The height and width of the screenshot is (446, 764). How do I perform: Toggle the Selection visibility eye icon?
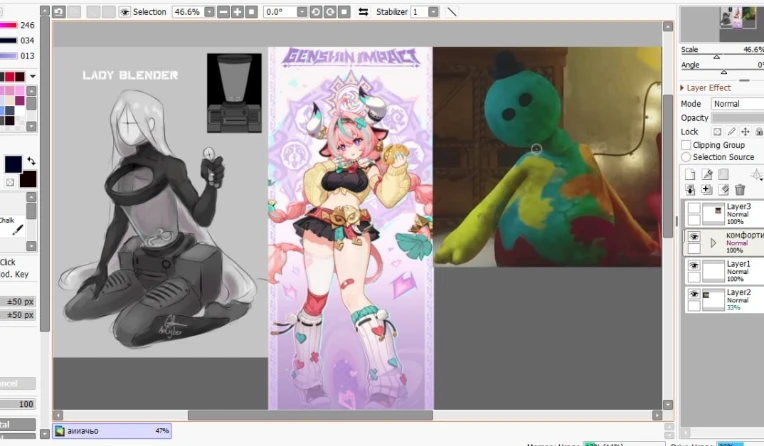pos(125,12)
